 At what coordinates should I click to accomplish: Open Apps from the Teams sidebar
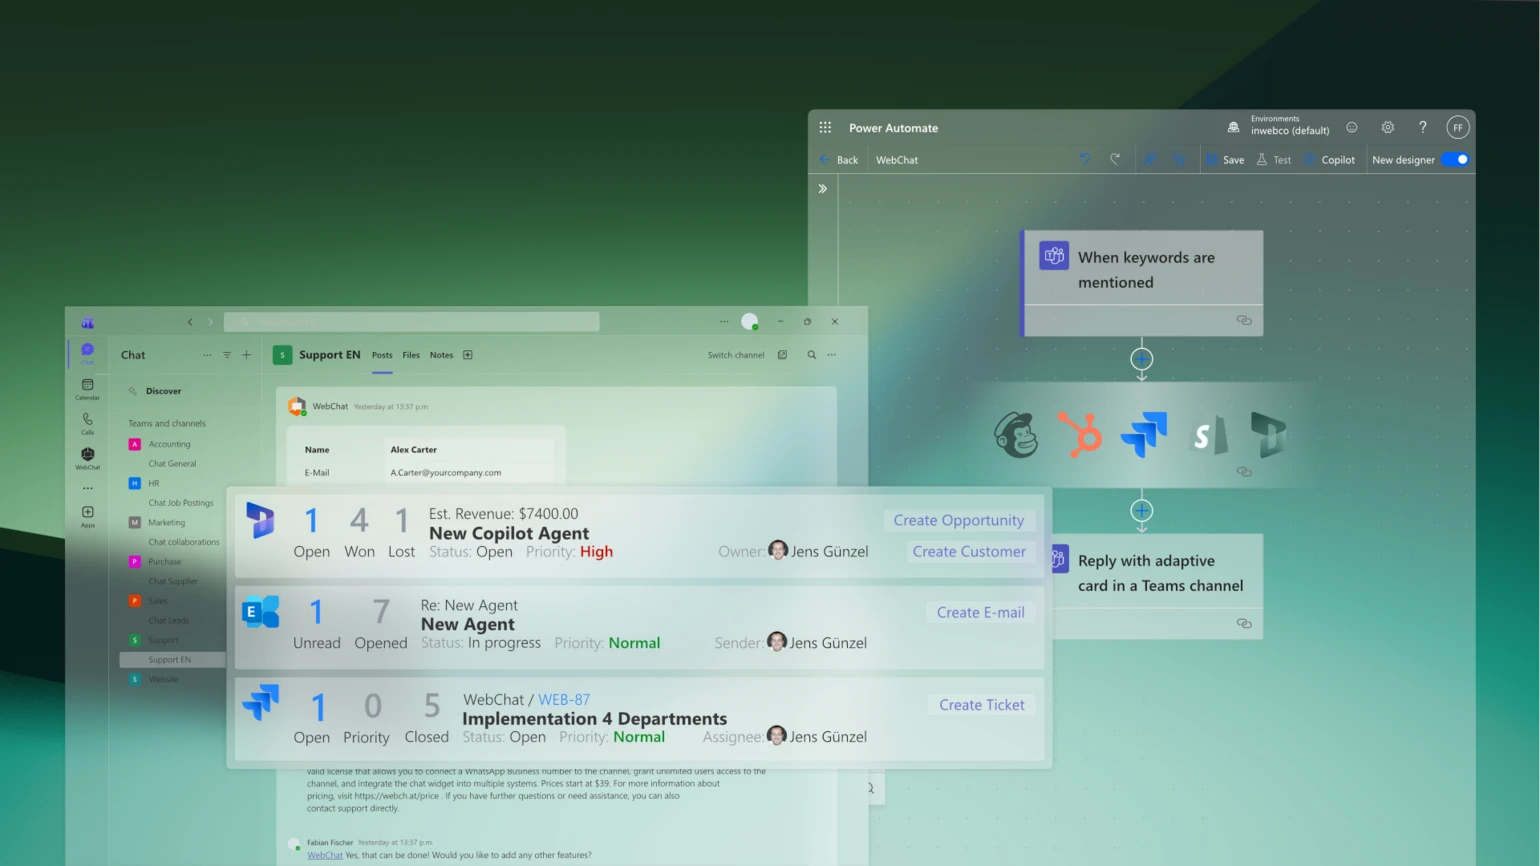point(87,512)
